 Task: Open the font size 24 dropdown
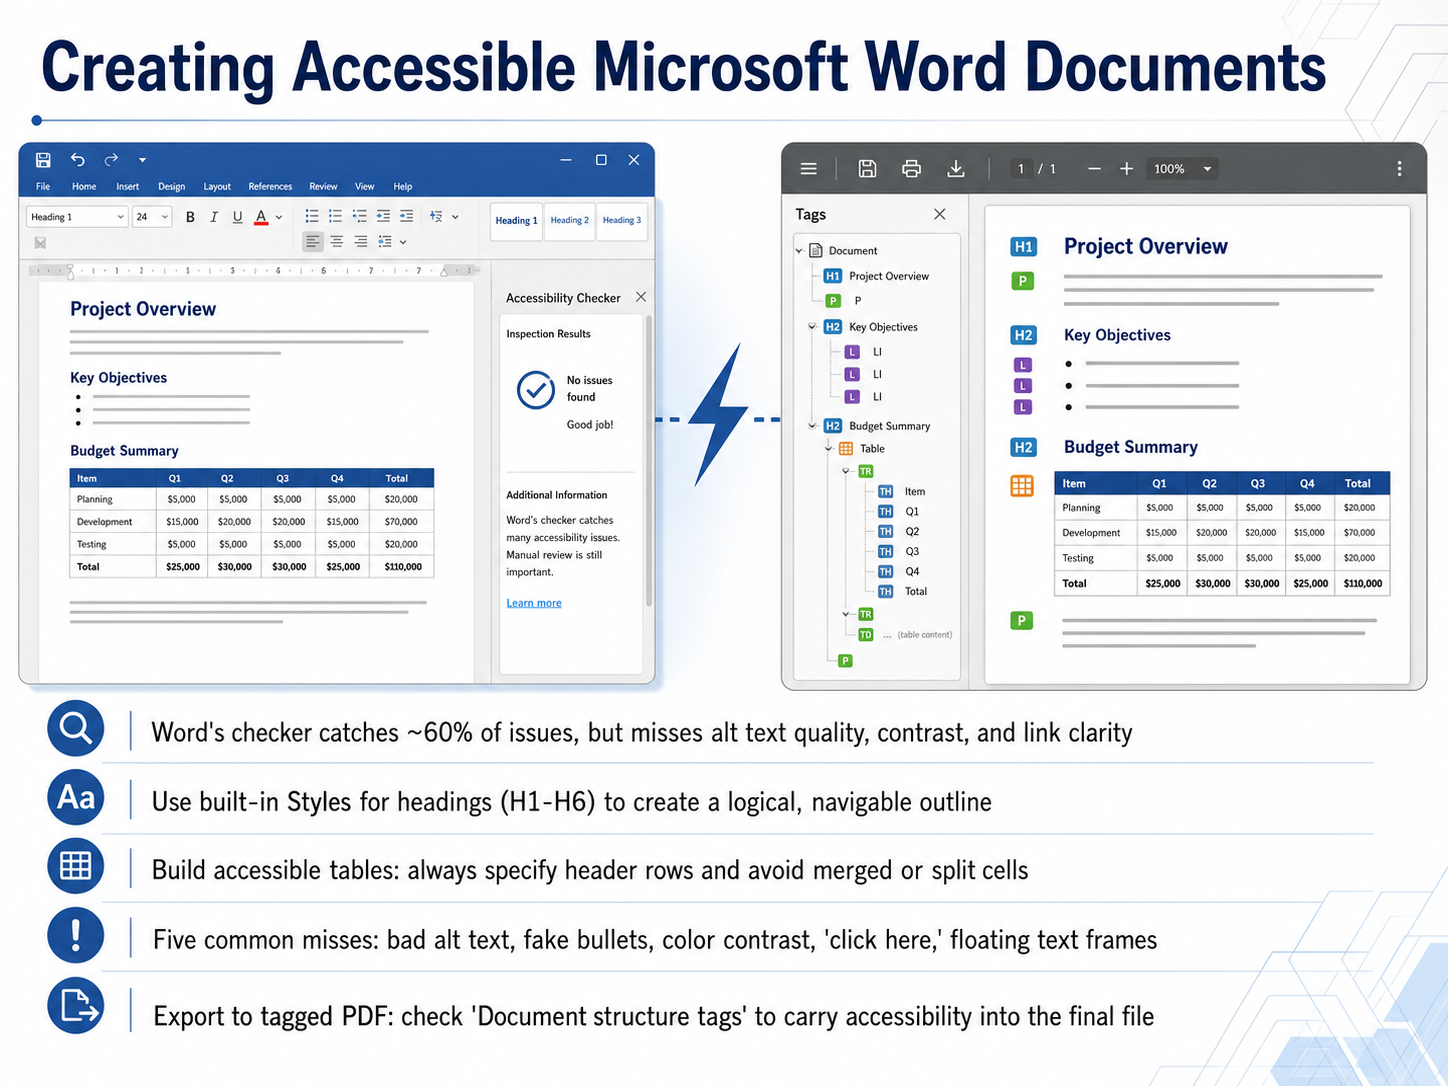tap(152, 217)
